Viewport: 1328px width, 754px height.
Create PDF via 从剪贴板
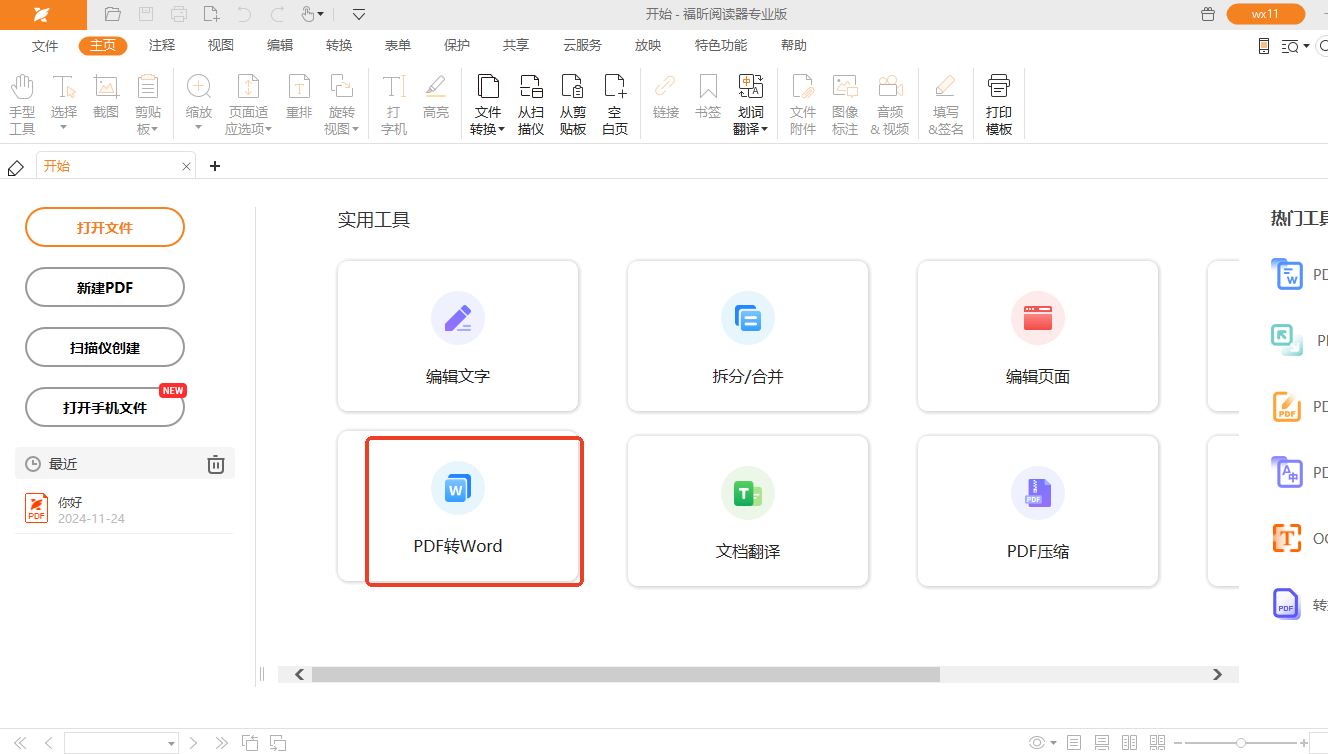point(573,104)
